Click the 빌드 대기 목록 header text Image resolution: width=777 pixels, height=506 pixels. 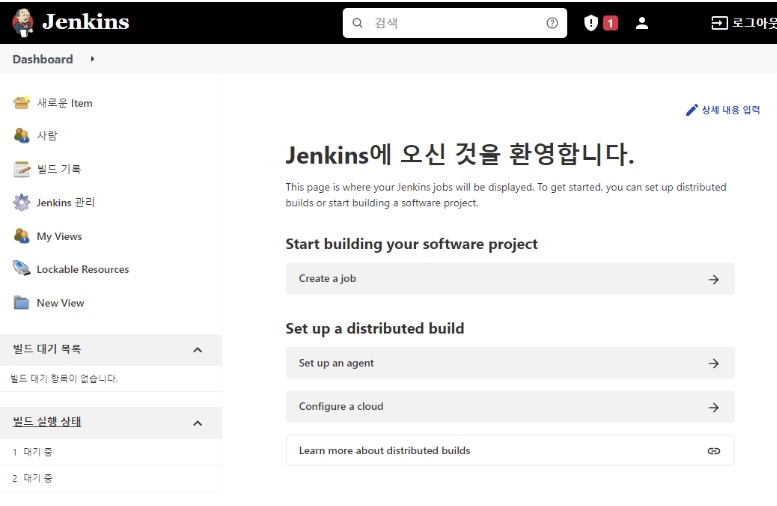[47, 349]
